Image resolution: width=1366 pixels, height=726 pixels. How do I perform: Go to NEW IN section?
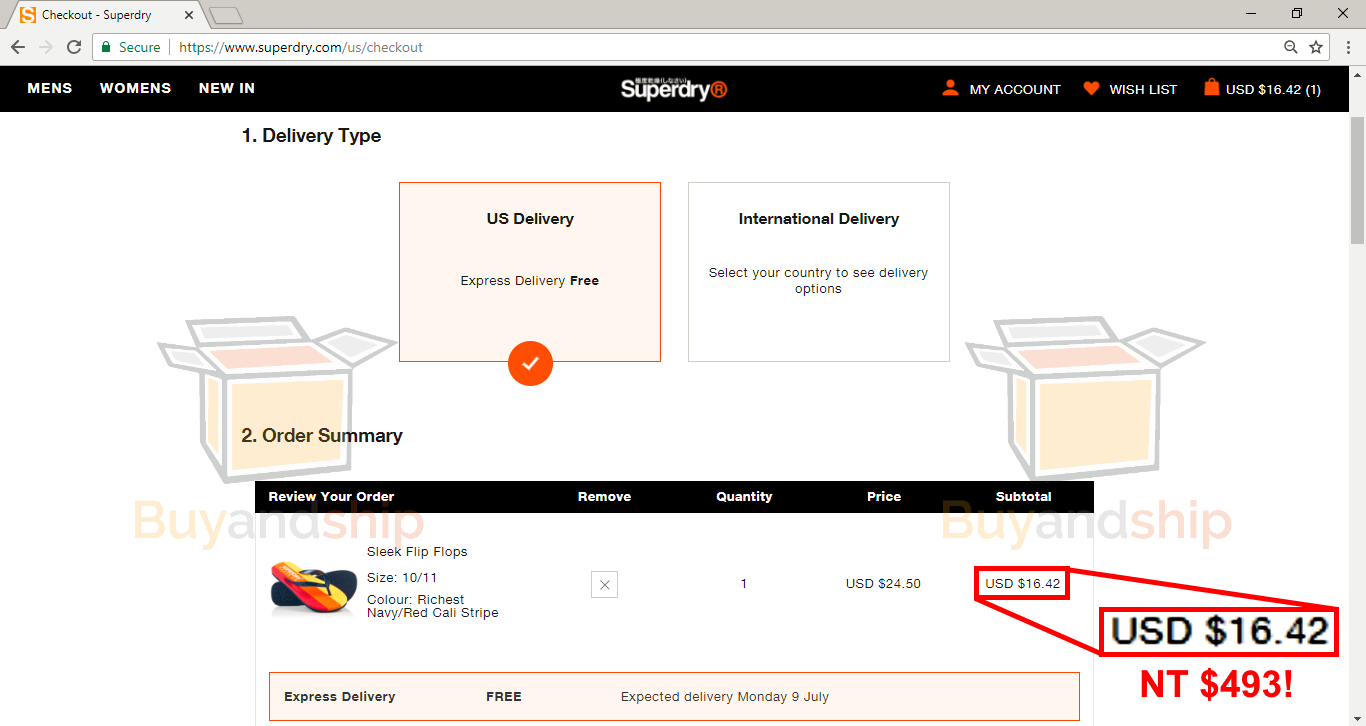pyautogui.click(x=227, y=88)
